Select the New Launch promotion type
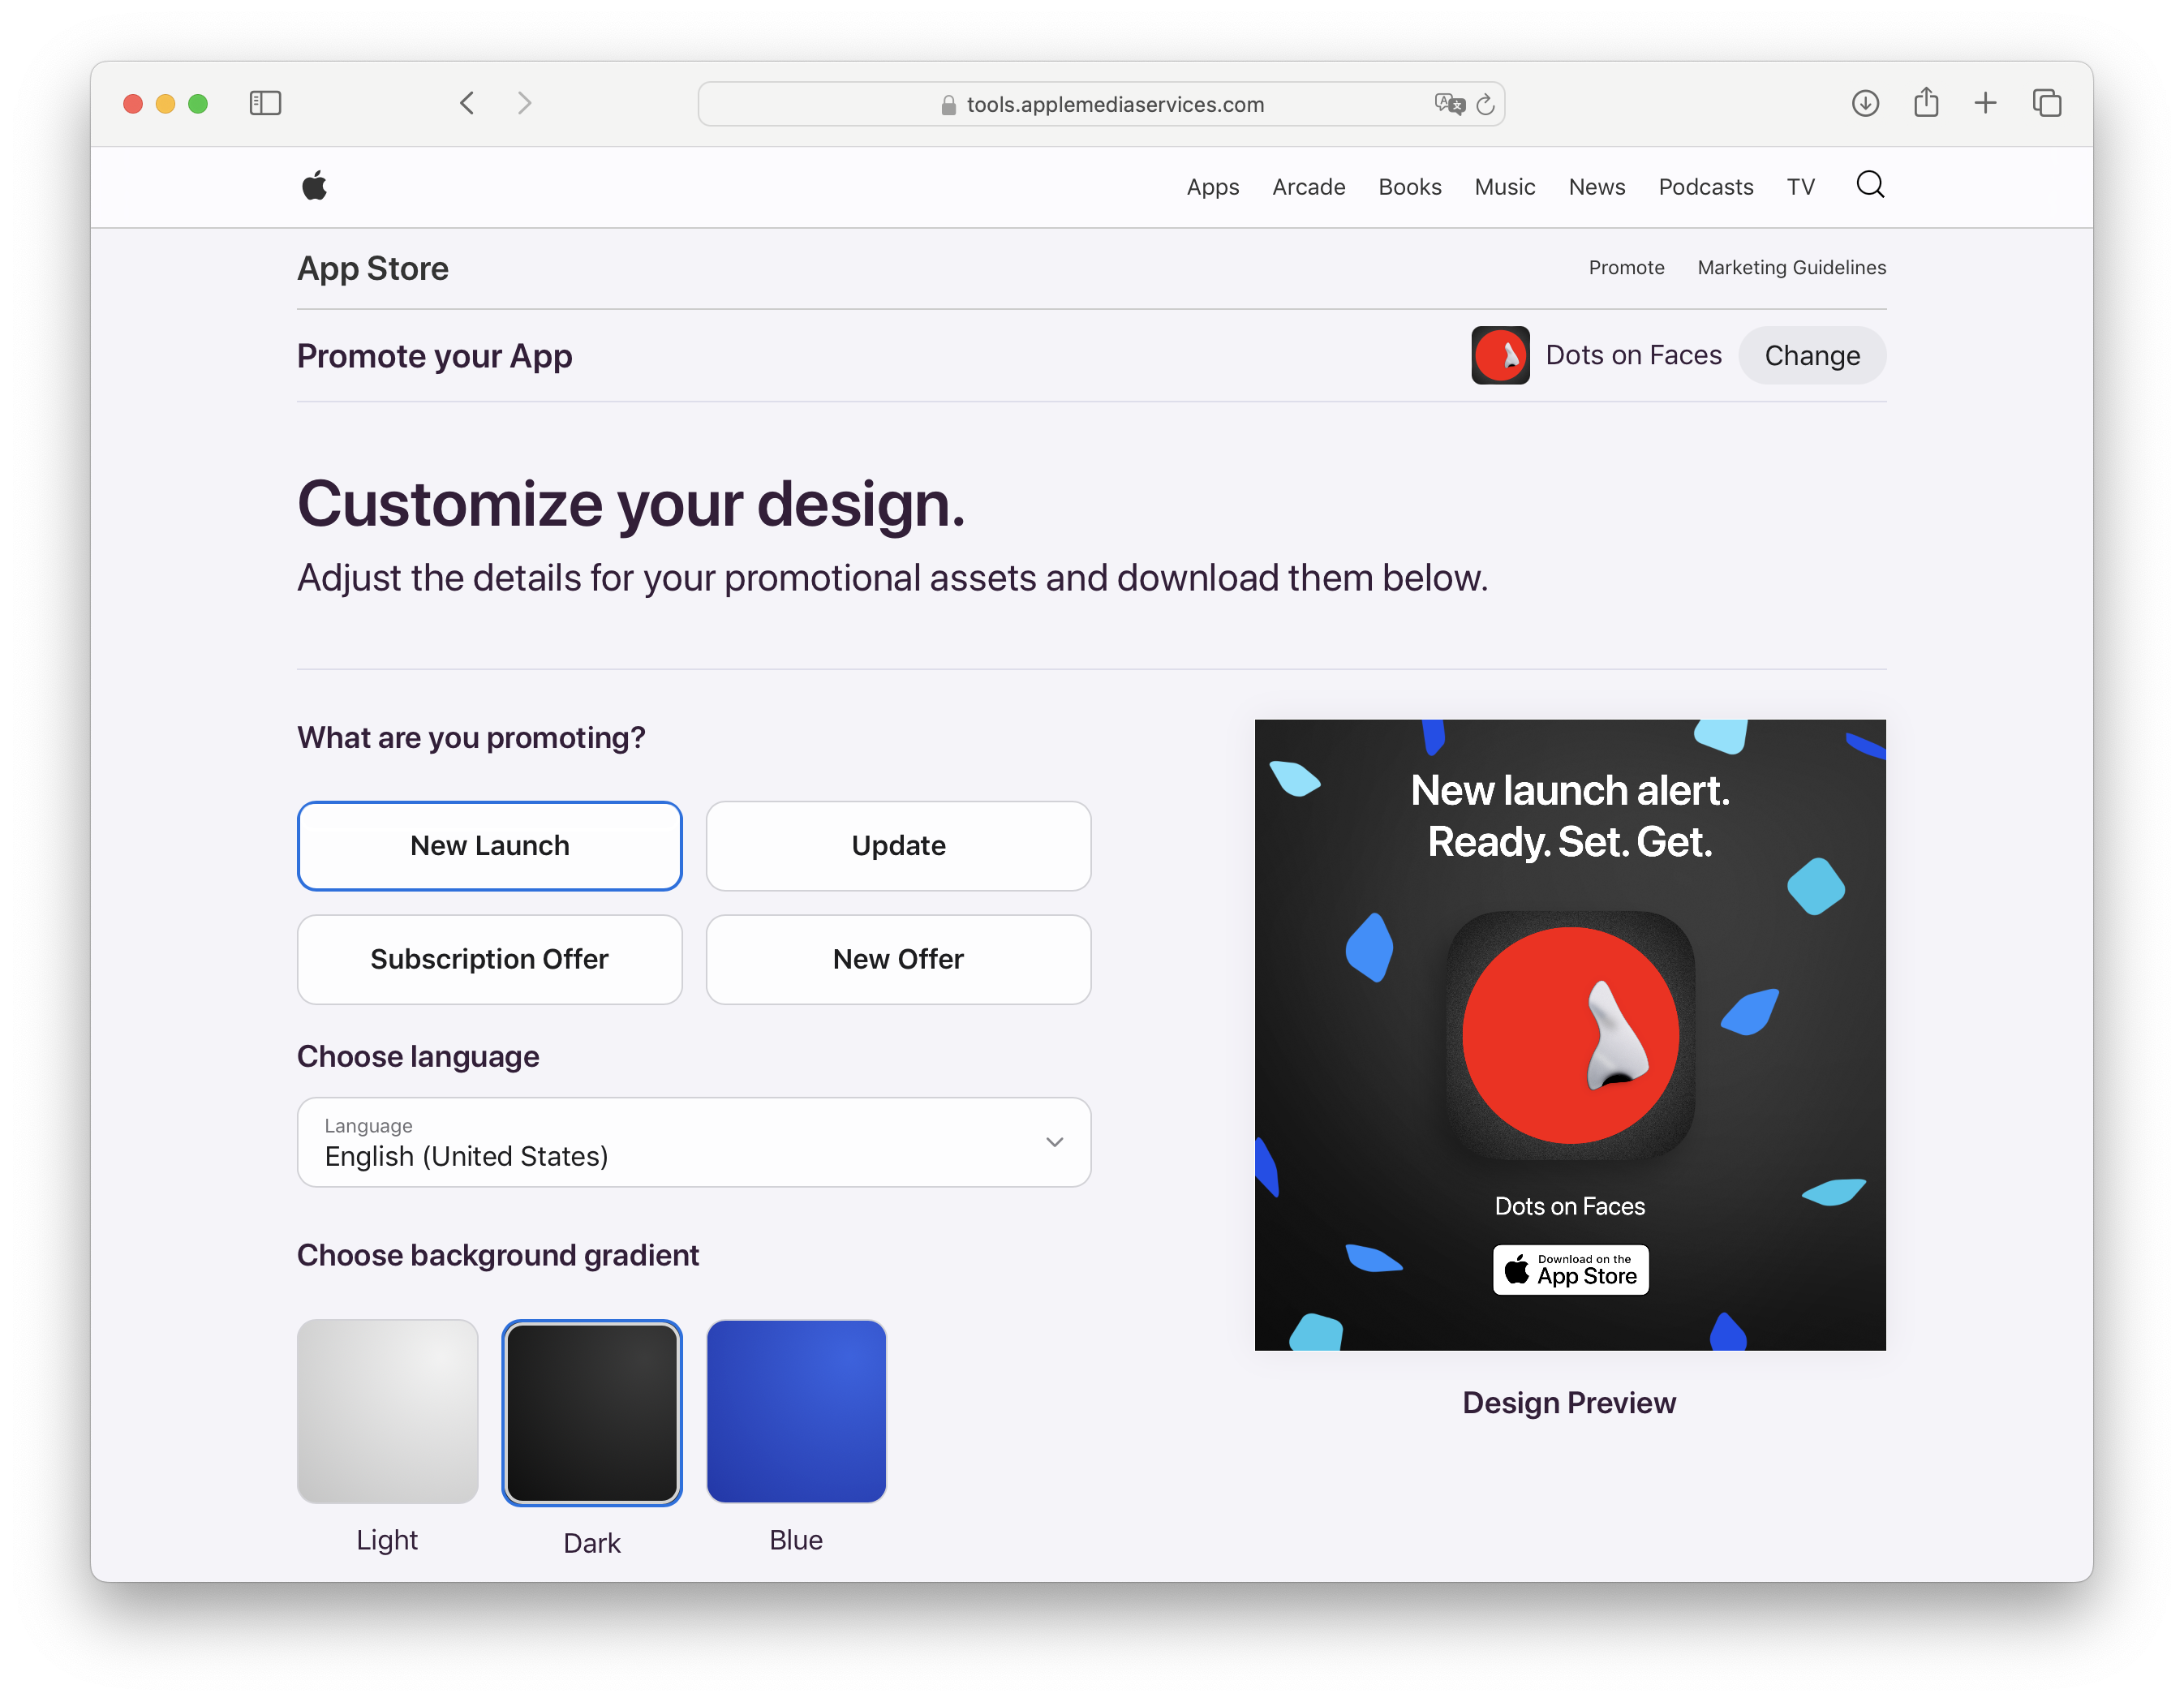The image size is (2184, 1702). pyautogui.click(x=489, y=845)
